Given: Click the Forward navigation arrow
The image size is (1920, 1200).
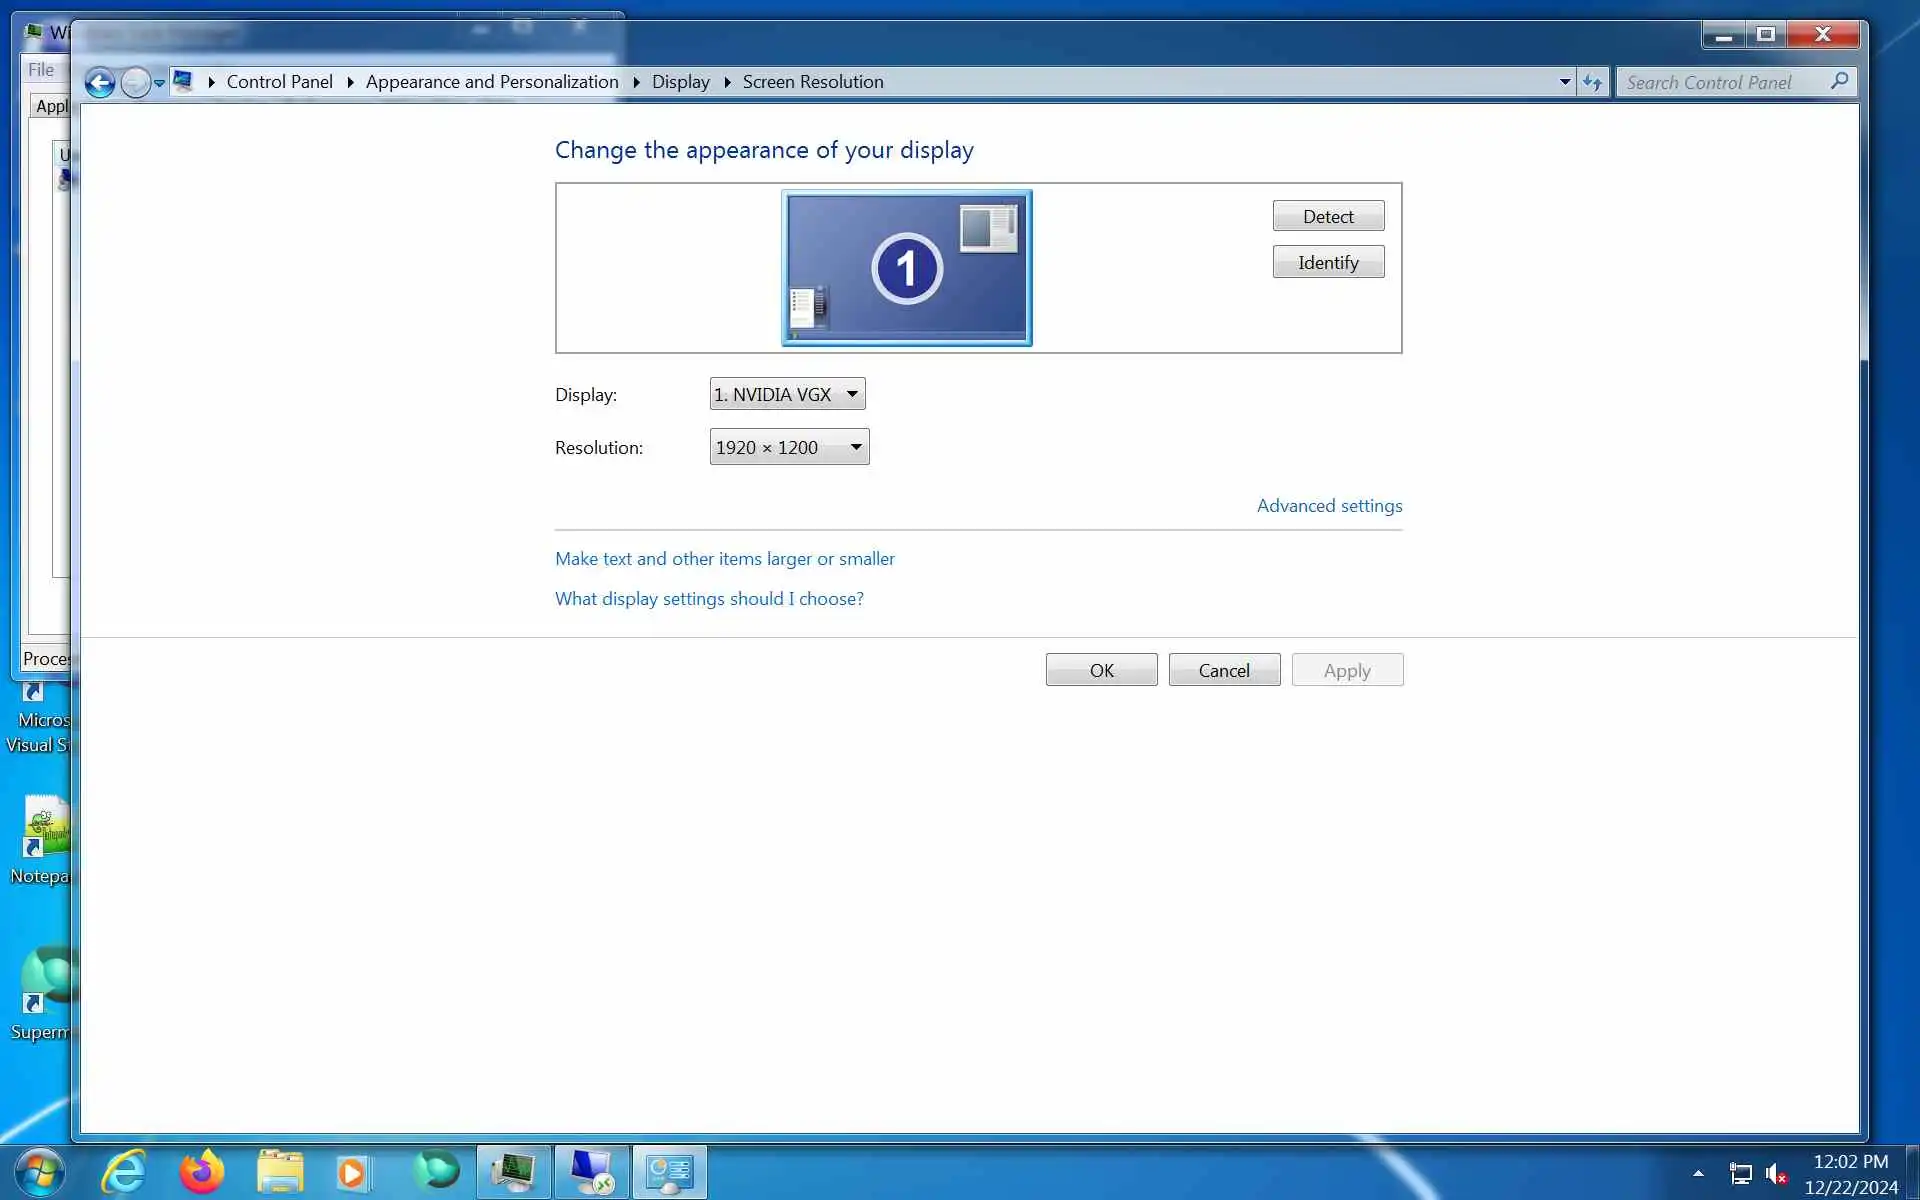Looking at the screenshot, I should point(135,82).
